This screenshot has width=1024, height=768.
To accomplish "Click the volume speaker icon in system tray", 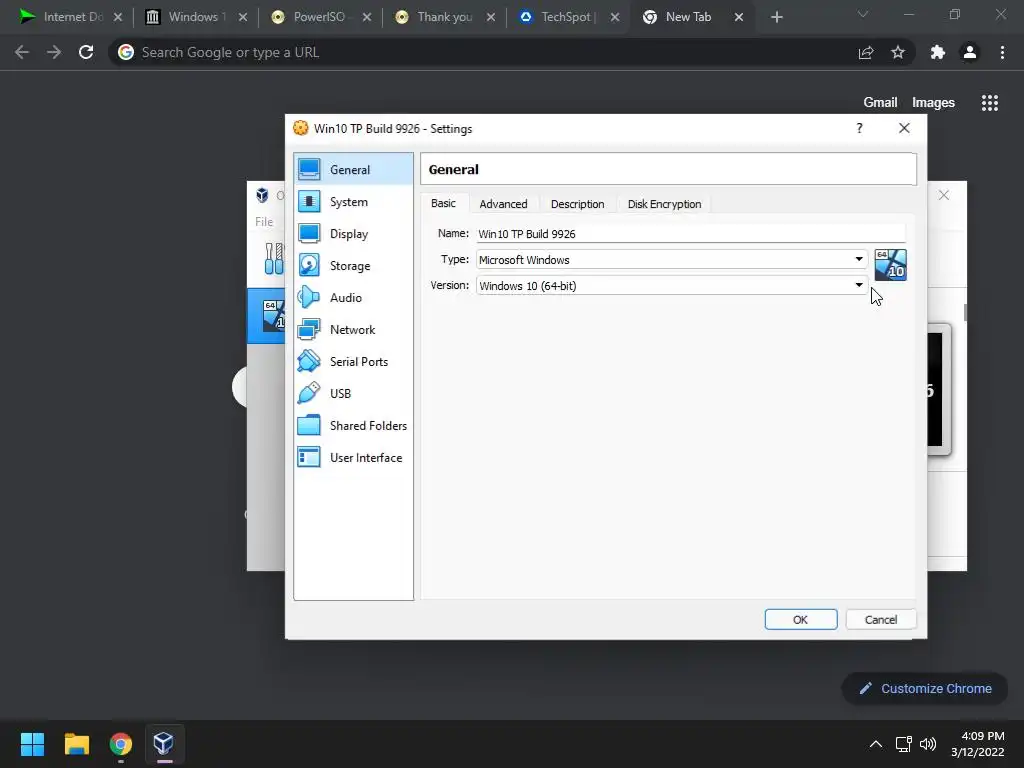I will [x=927, y=744].
